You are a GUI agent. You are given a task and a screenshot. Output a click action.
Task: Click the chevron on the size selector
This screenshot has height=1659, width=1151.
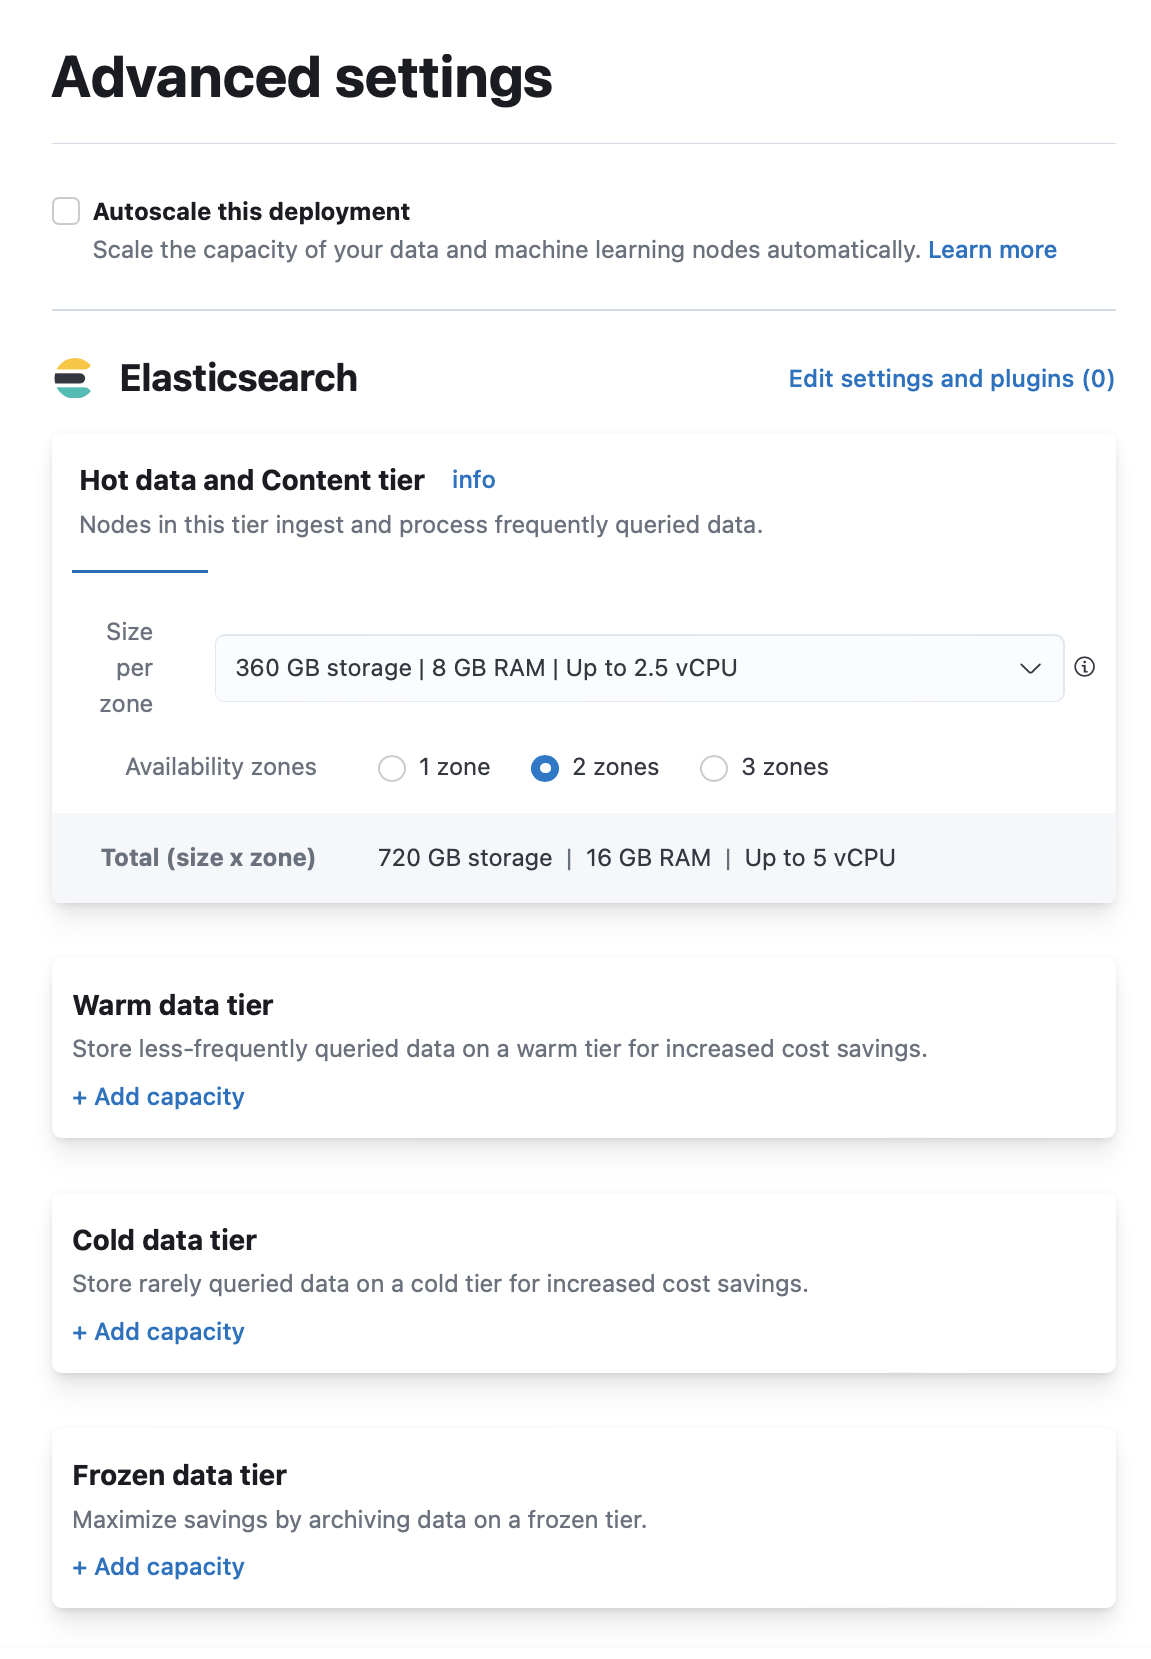(x=1030, y=667)
